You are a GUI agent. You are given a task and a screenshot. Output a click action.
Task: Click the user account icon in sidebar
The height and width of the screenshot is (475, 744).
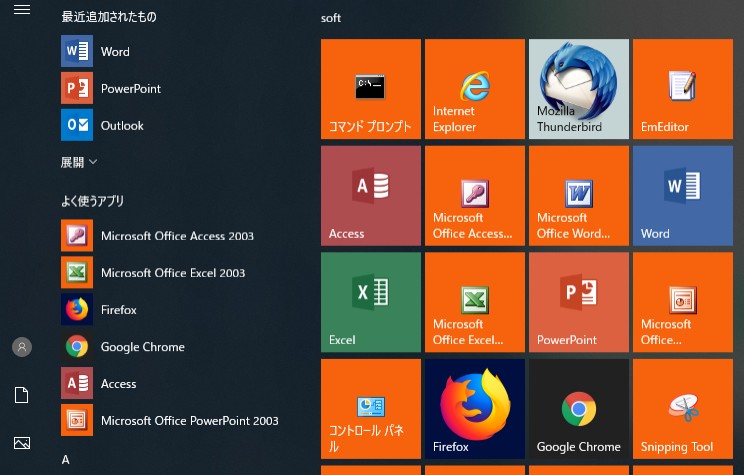(22, 347)
